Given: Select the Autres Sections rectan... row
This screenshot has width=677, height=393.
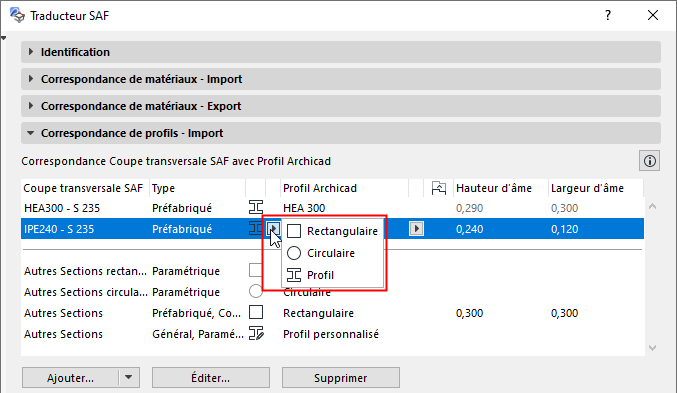Looking at the screenshot, I should pos(332,271).
